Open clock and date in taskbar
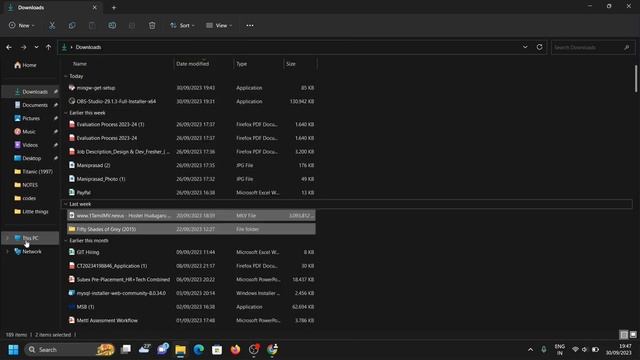 (619, 349)
